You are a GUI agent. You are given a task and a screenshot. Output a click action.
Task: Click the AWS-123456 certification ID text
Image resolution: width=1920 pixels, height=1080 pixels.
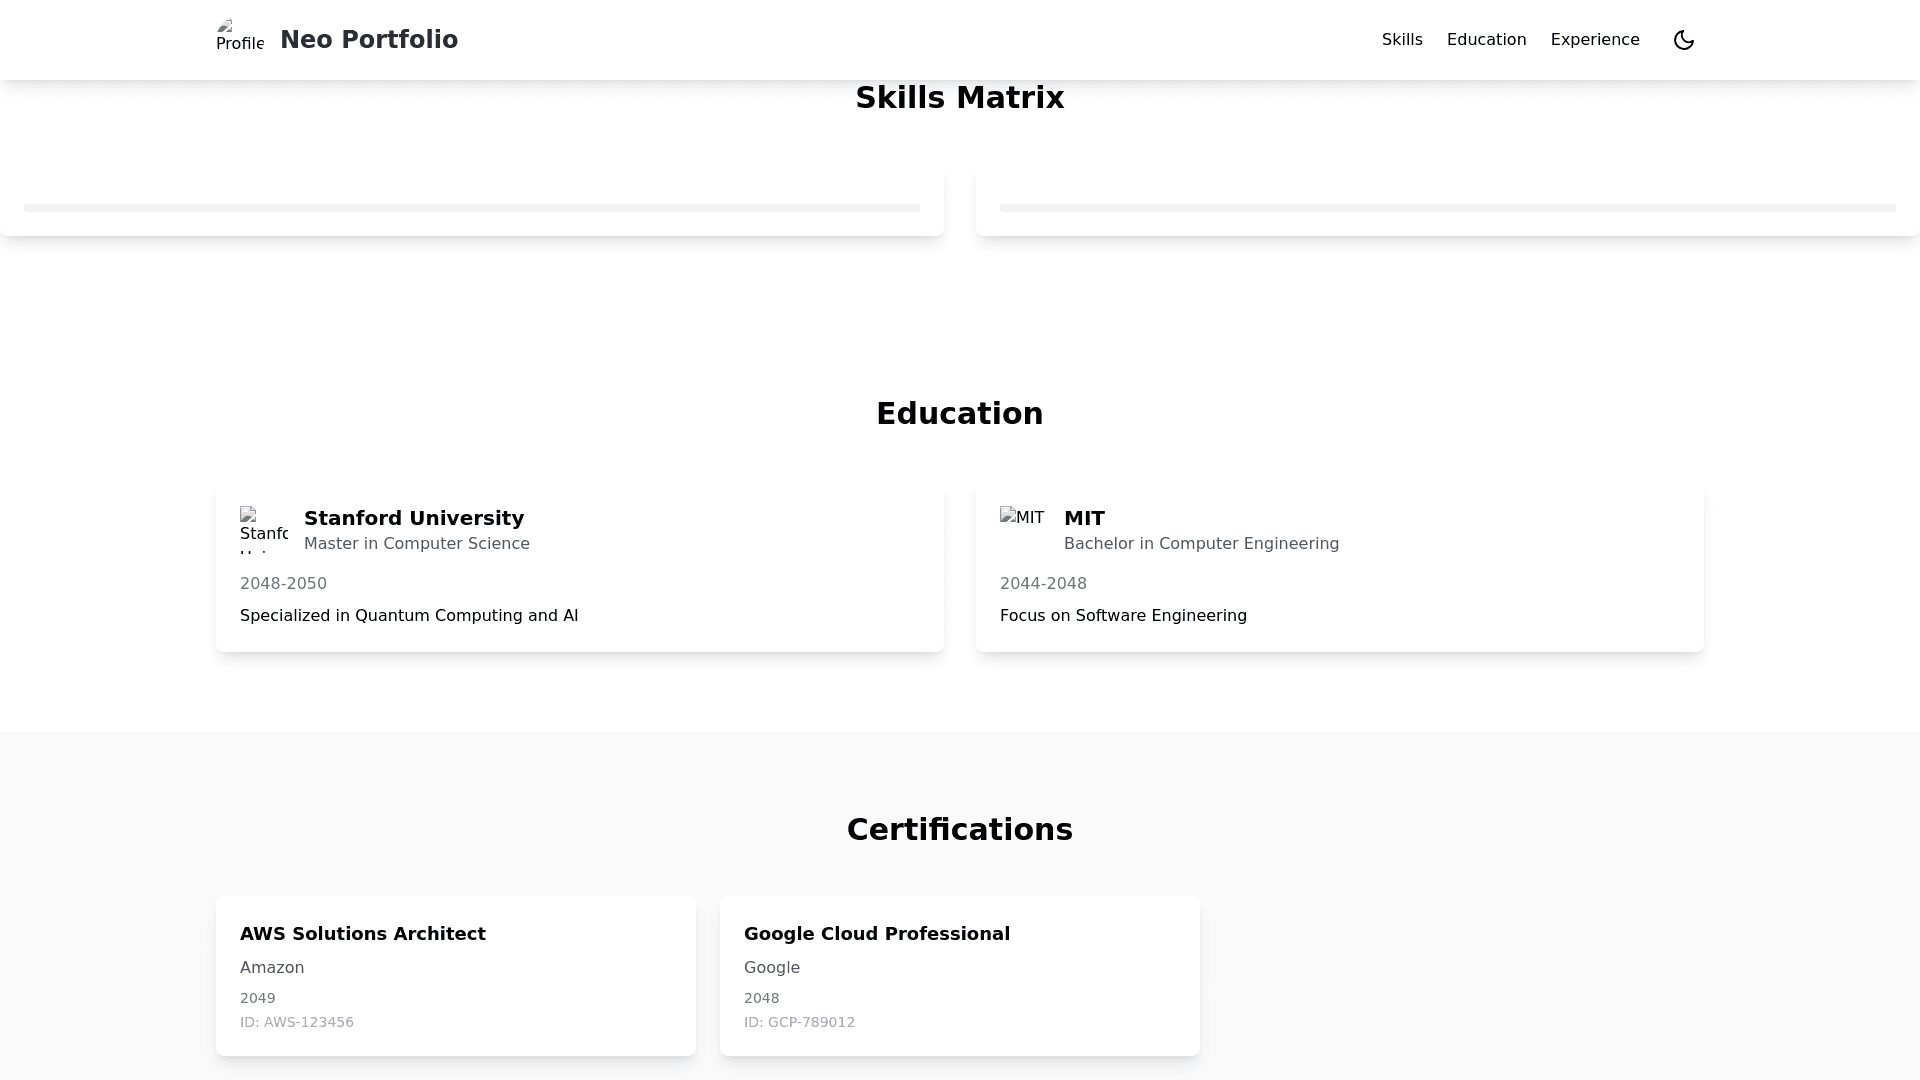[x=297, y=1022]
